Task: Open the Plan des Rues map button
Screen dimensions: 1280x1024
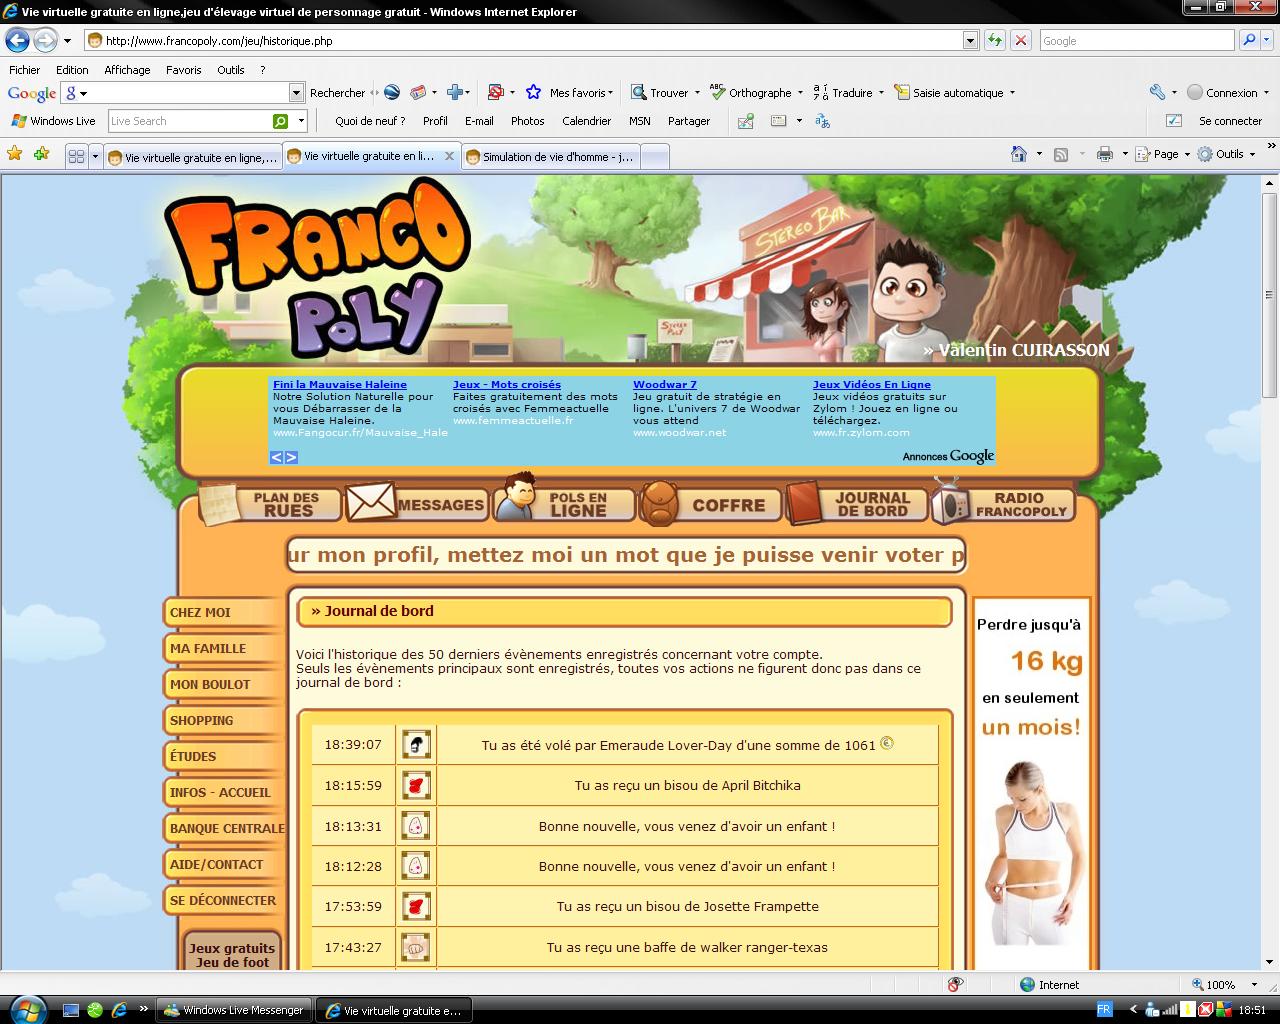Action: point(269,504)
